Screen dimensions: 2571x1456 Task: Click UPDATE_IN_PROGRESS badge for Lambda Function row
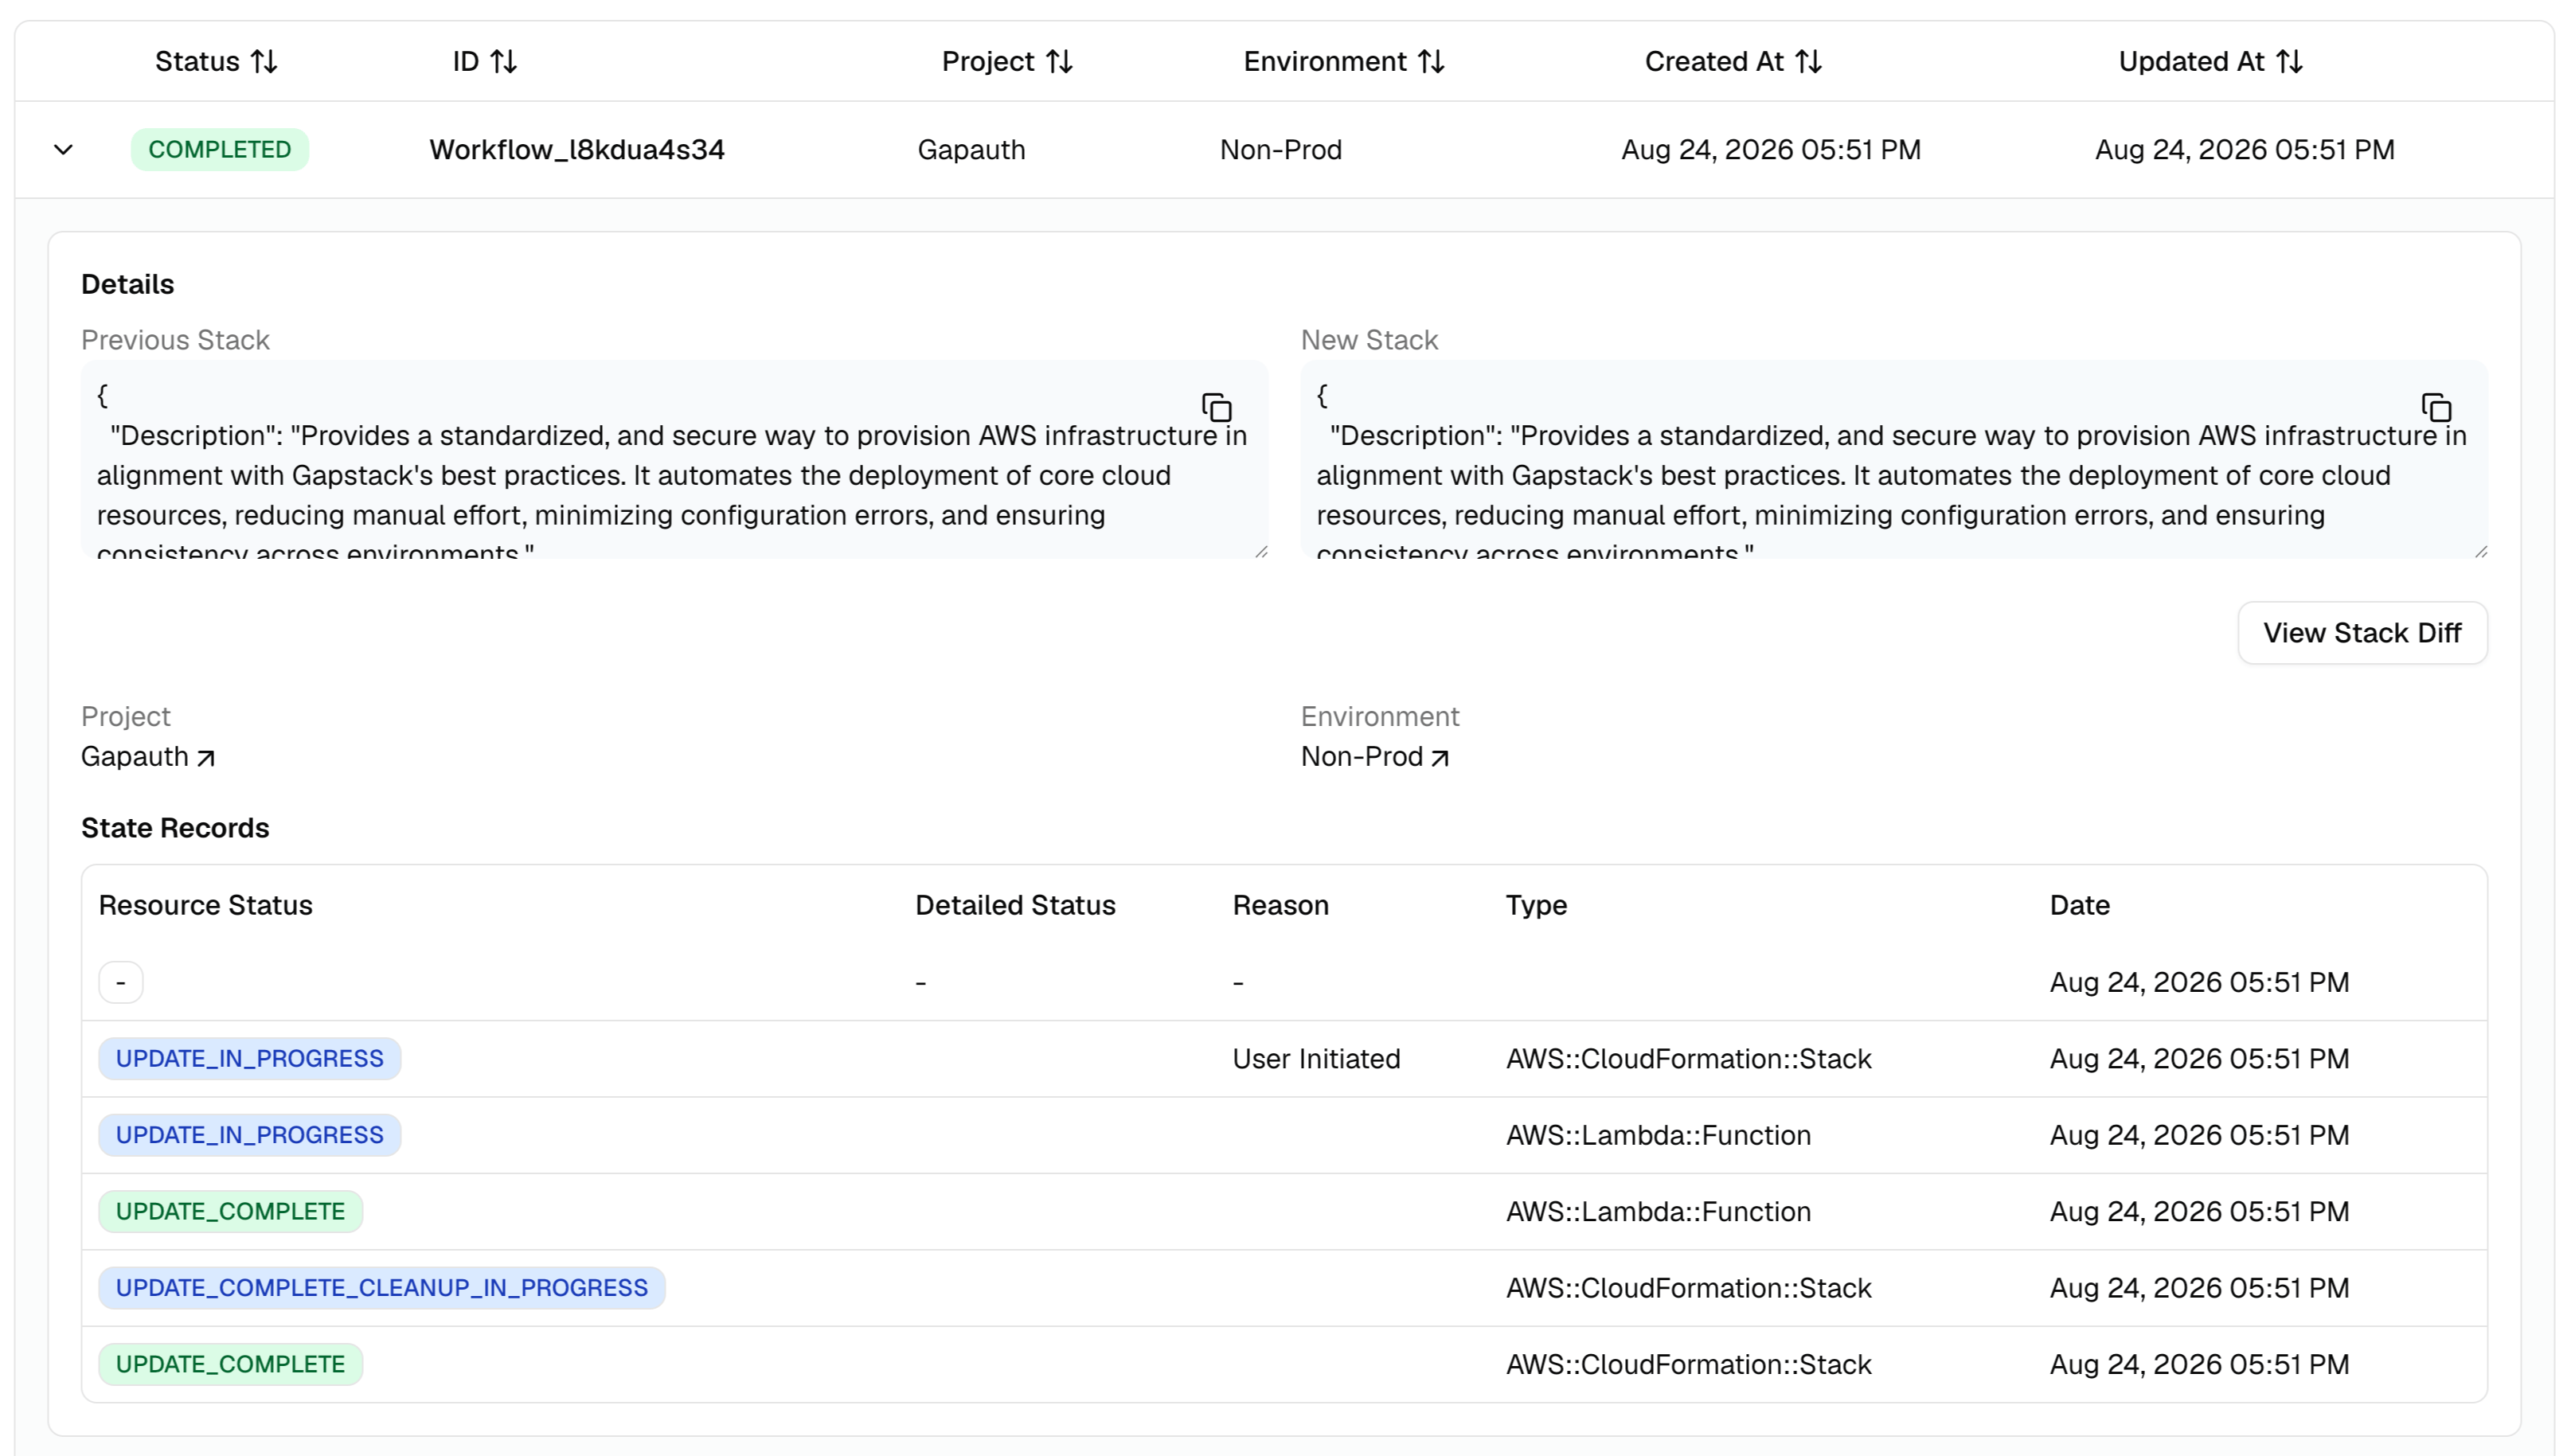pos(250,1136)
